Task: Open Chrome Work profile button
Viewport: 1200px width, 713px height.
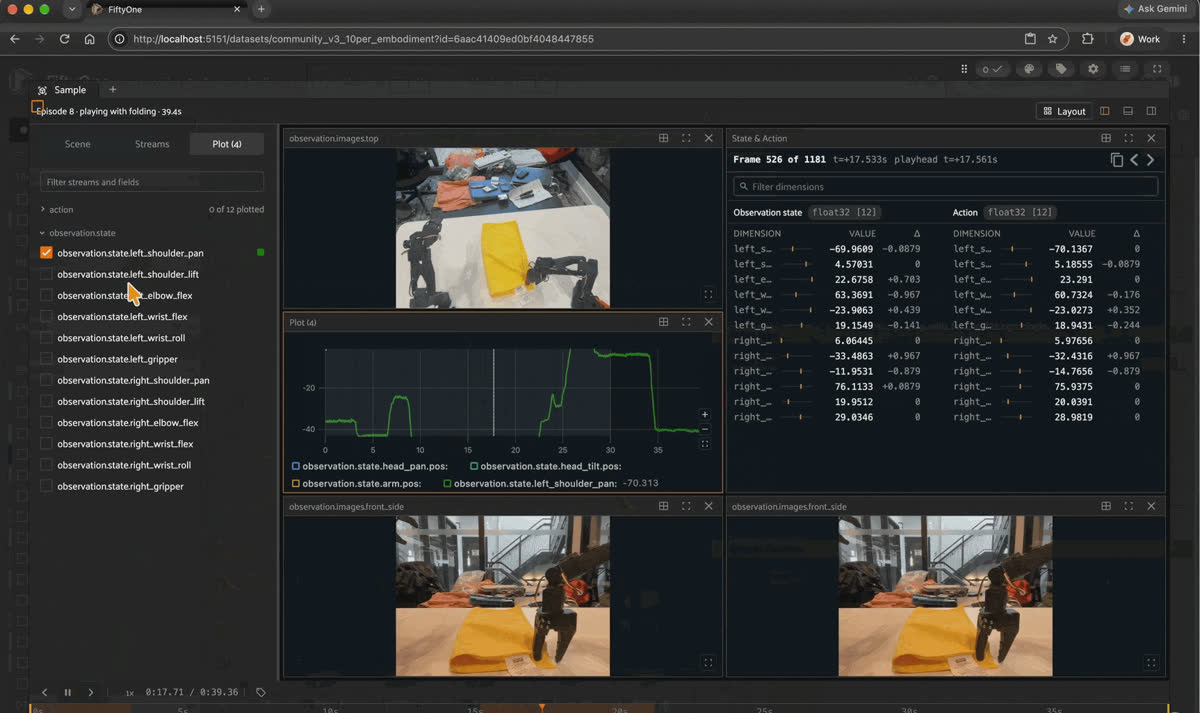Action: tap(1140, 39)
